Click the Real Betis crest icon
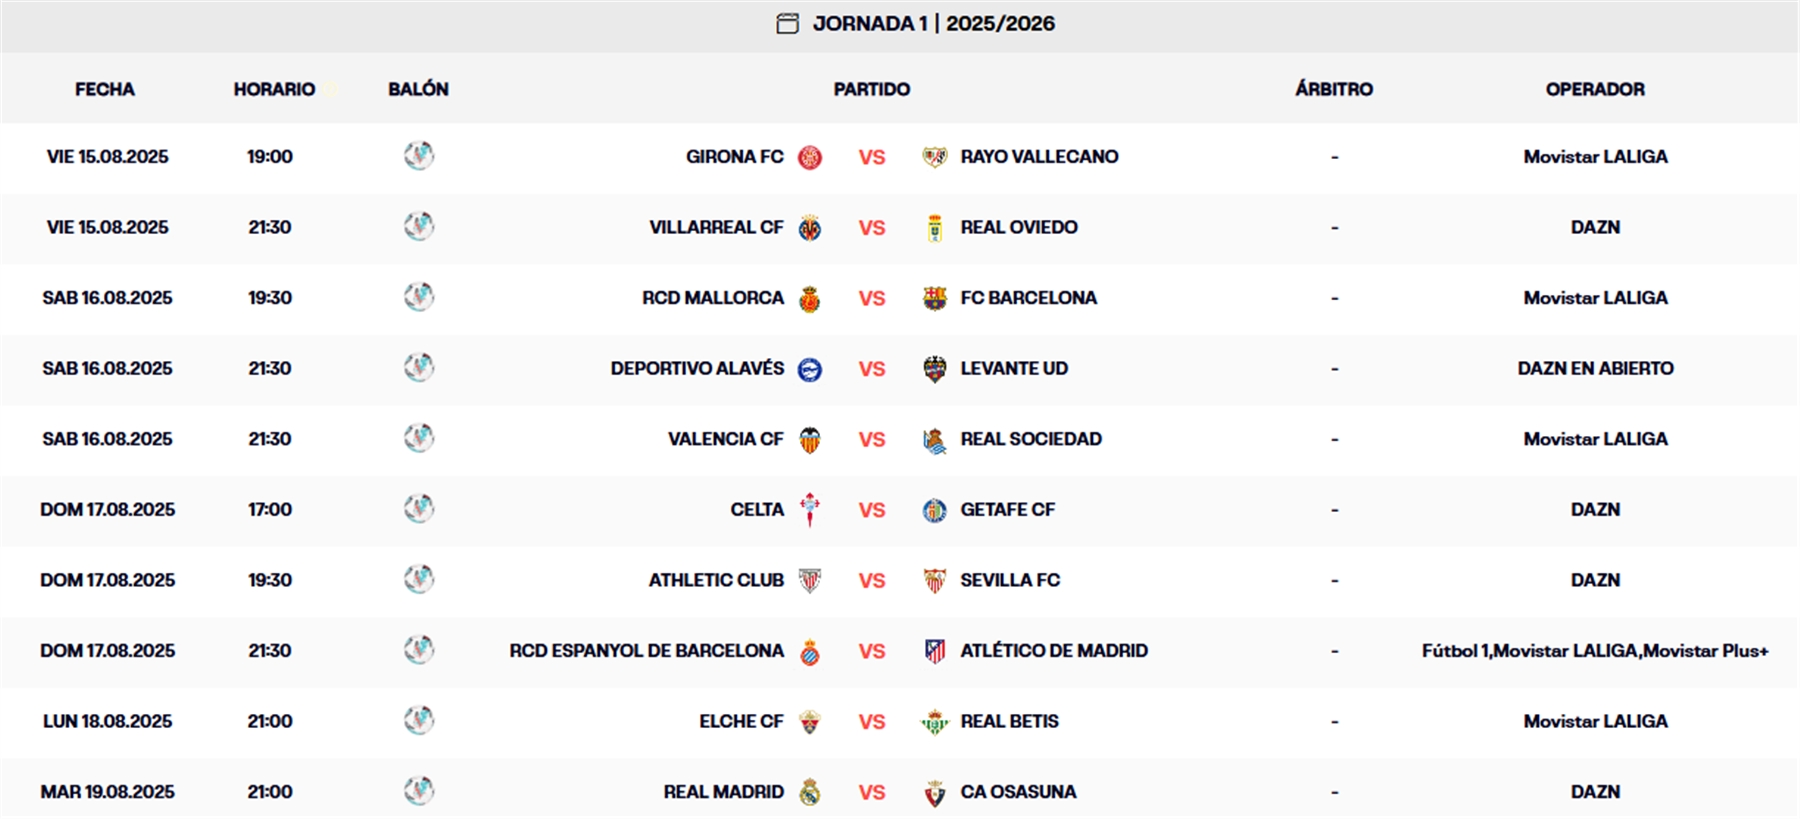Screen dimensions: 1800x819 click(x=935, y=720)
